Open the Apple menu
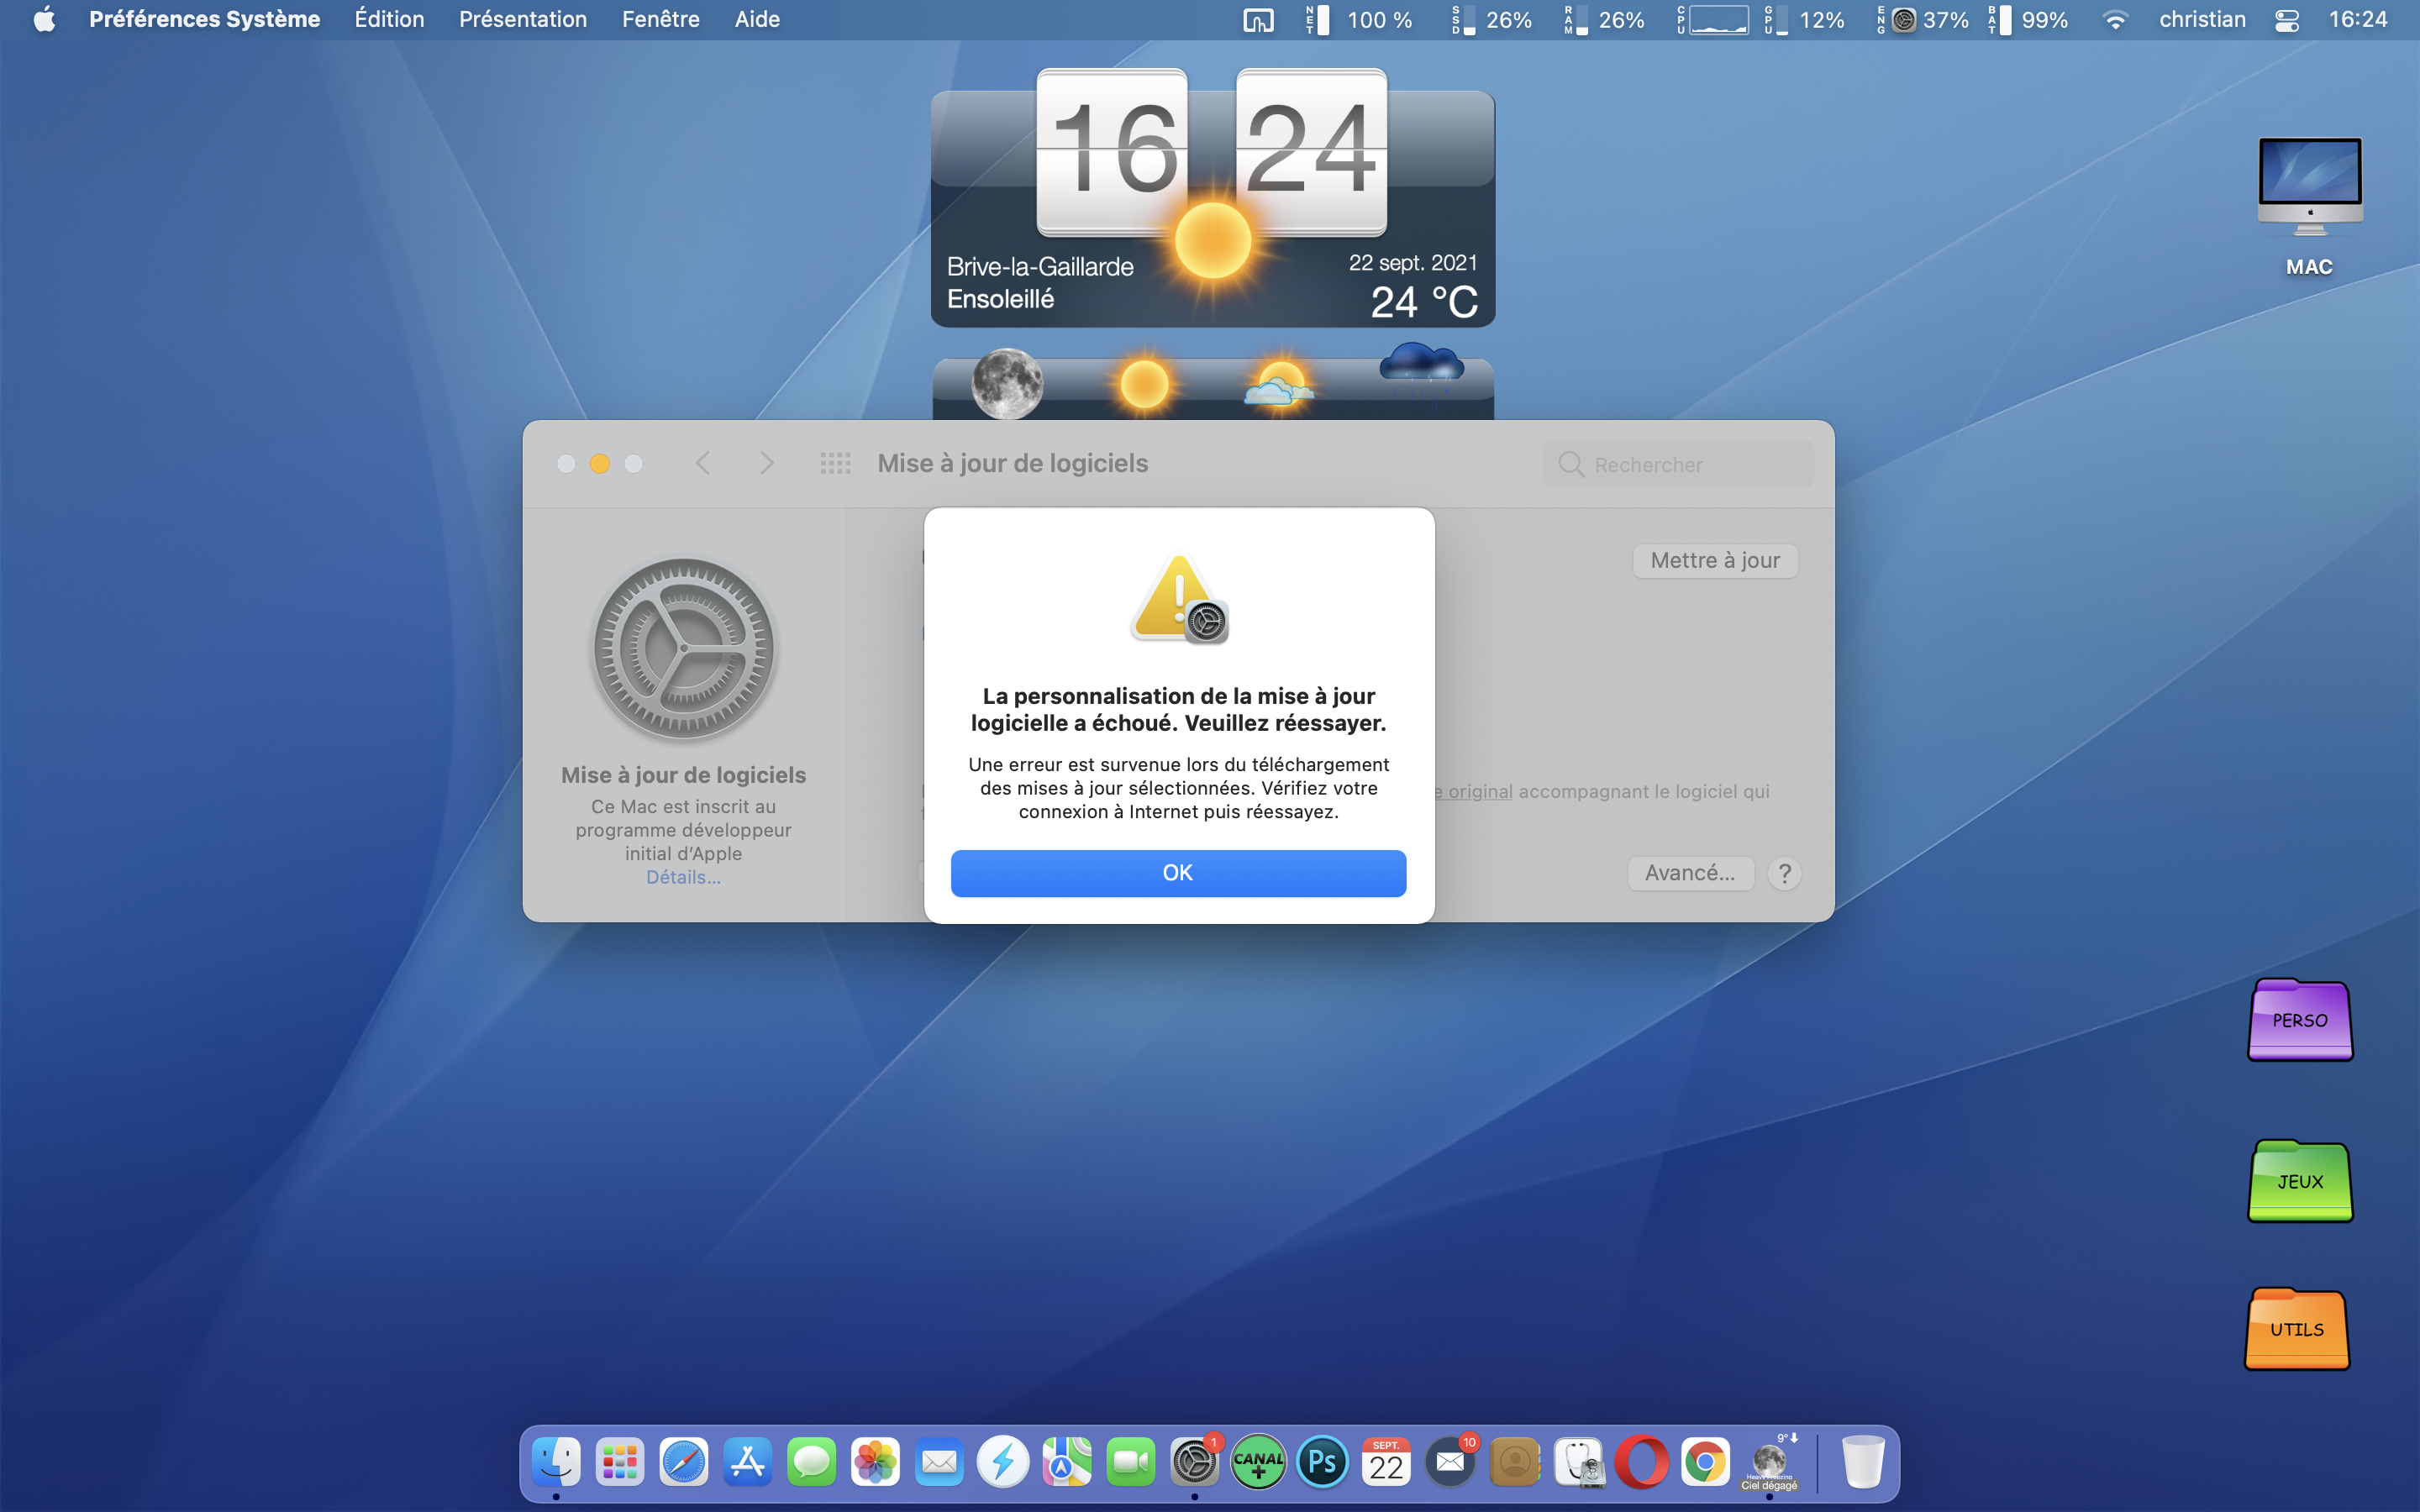 44,19
